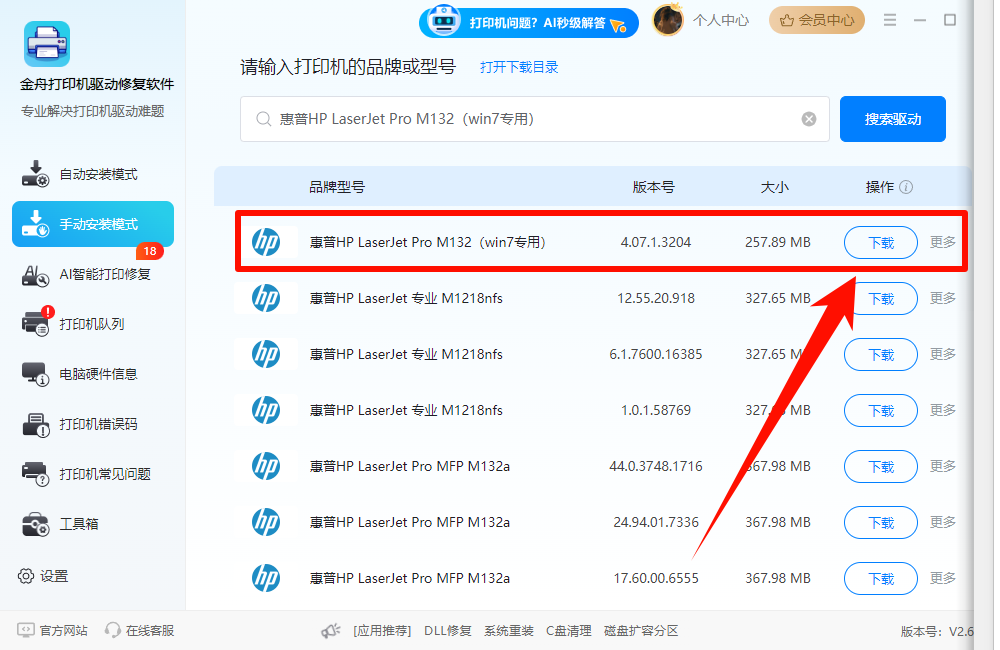Select 手动安装模式 in the sidebar
The image size is (1000, 650).
tap(93, 224)
